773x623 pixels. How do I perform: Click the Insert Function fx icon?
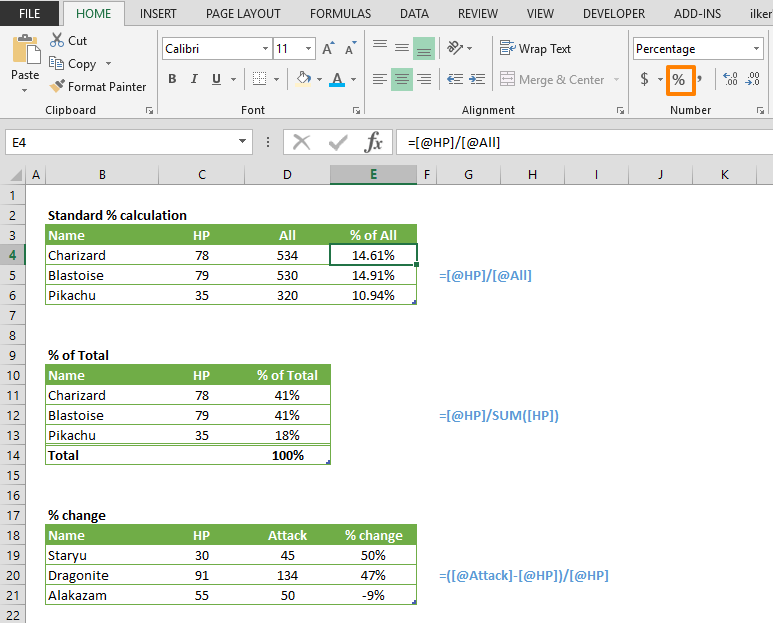pos(373,142)
